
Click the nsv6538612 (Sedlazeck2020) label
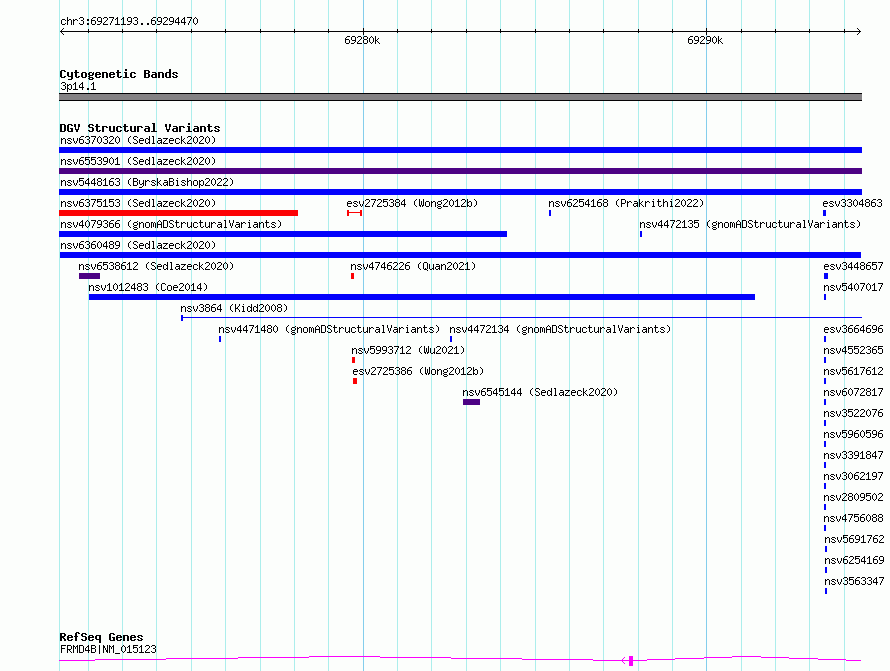(x=156, y=266)
